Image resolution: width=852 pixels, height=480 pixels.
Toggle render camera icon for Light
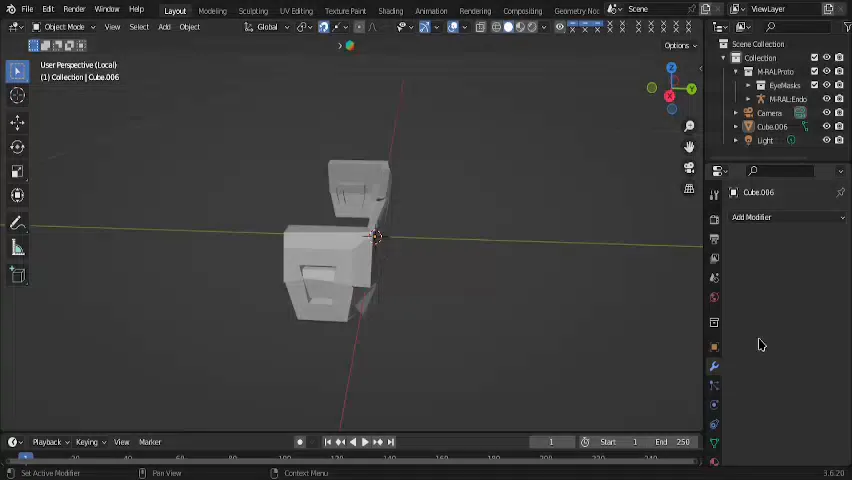[840, 140]
